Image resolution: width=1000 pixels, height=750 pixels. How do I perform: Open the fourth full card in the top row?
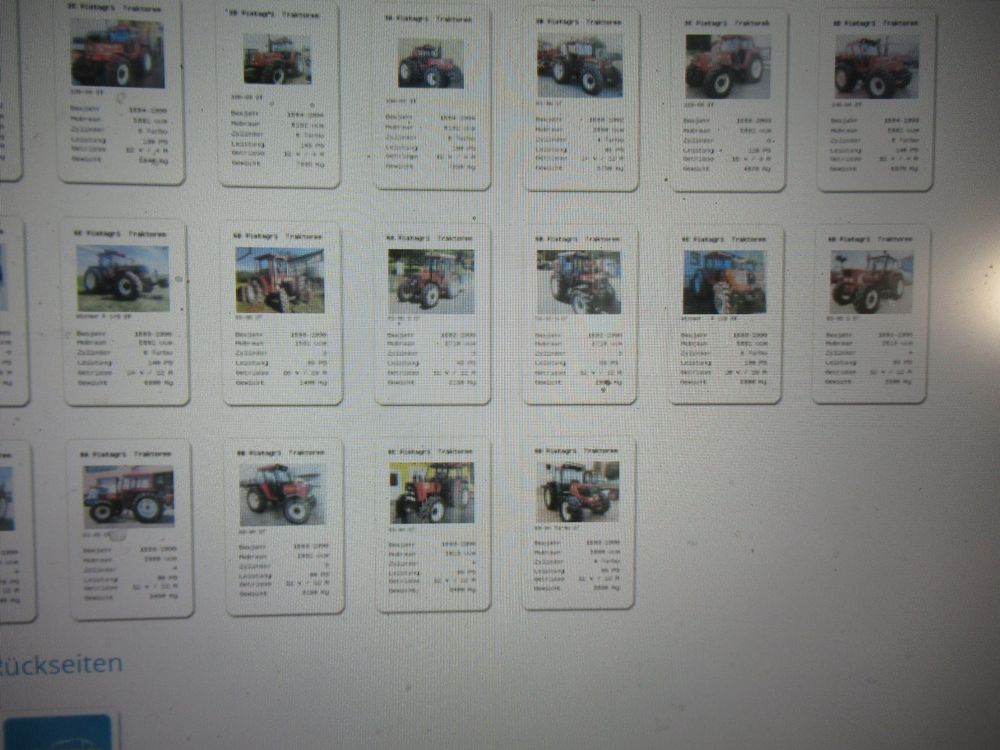coord(581,98)
